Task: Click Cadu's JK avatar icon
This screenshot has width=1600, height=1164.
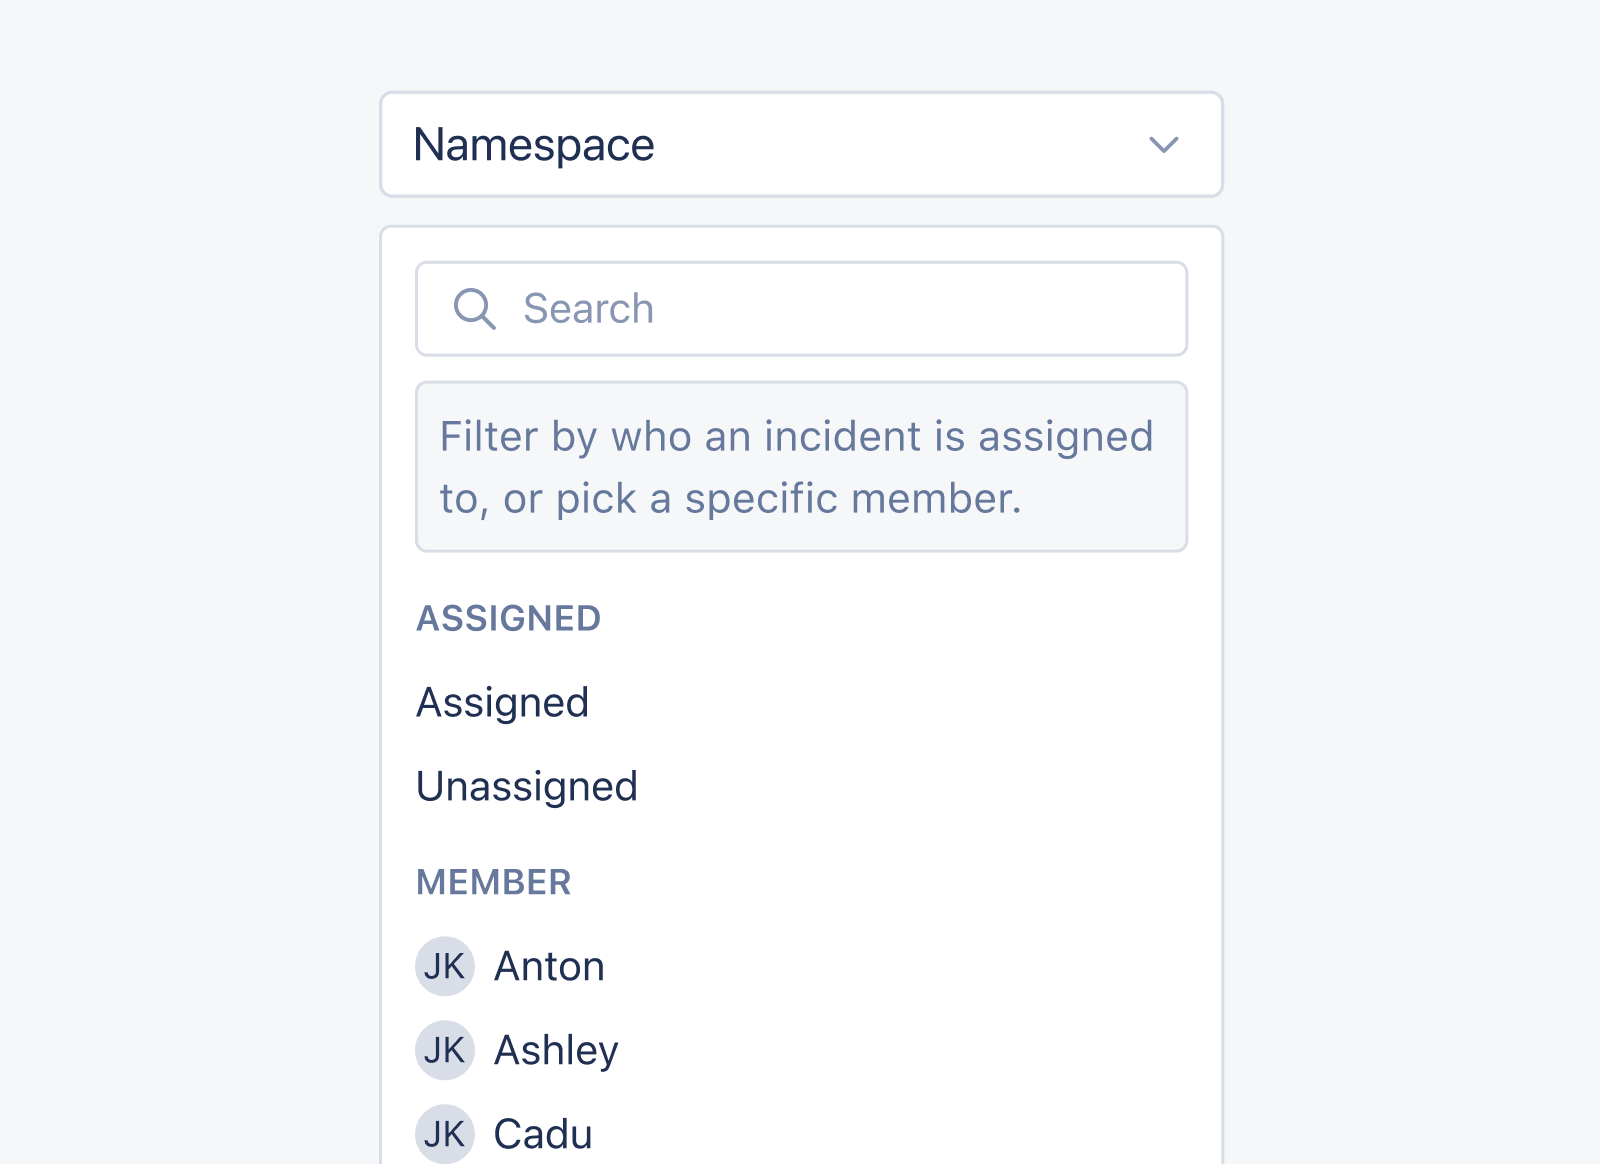Action: [445, 1134]
